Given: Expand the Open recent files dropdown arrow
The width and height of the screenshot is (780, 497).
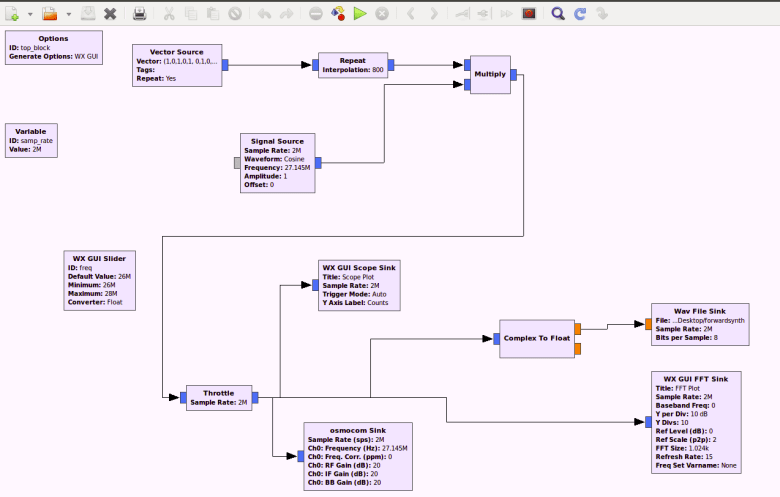Looking at the screenshot, I should (68, 15).
